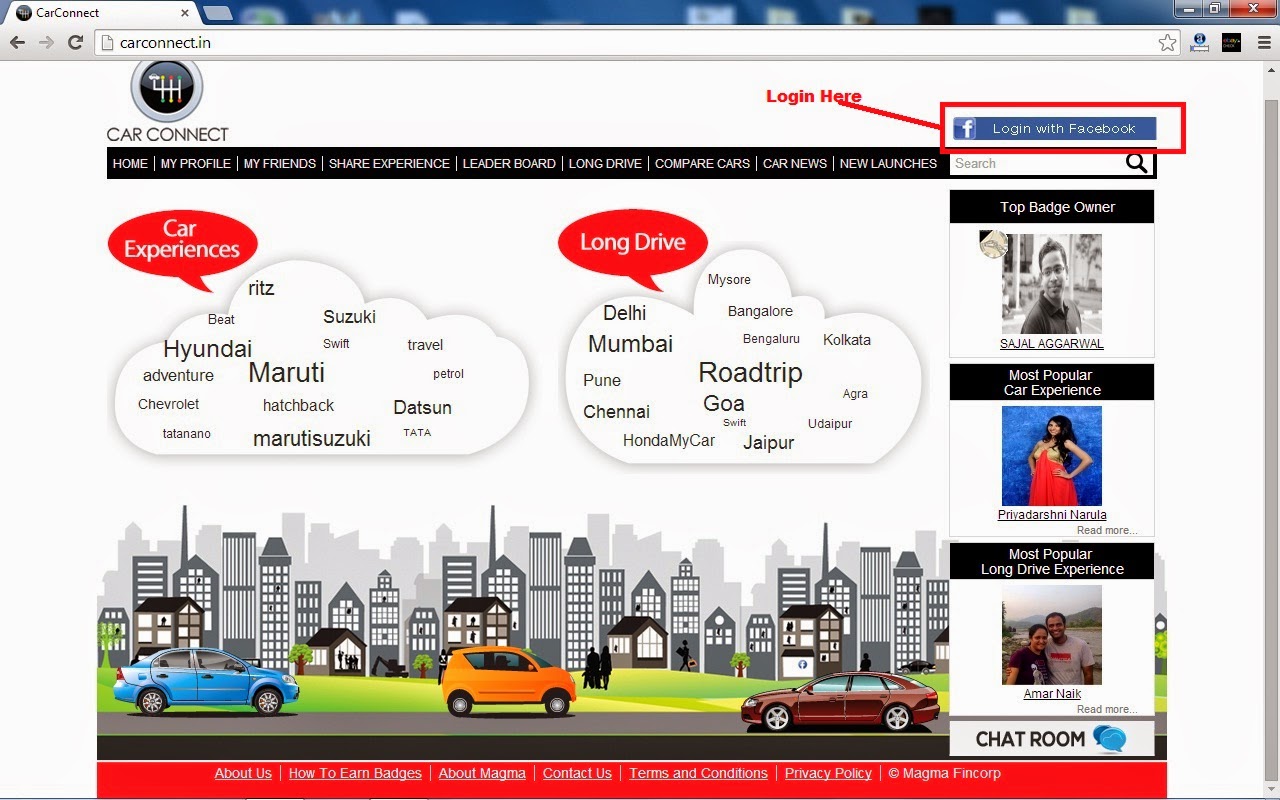Open the Car Connect logo
Image resolution: width=1280 pixels, height=800 pixels.
coord(167,100)
